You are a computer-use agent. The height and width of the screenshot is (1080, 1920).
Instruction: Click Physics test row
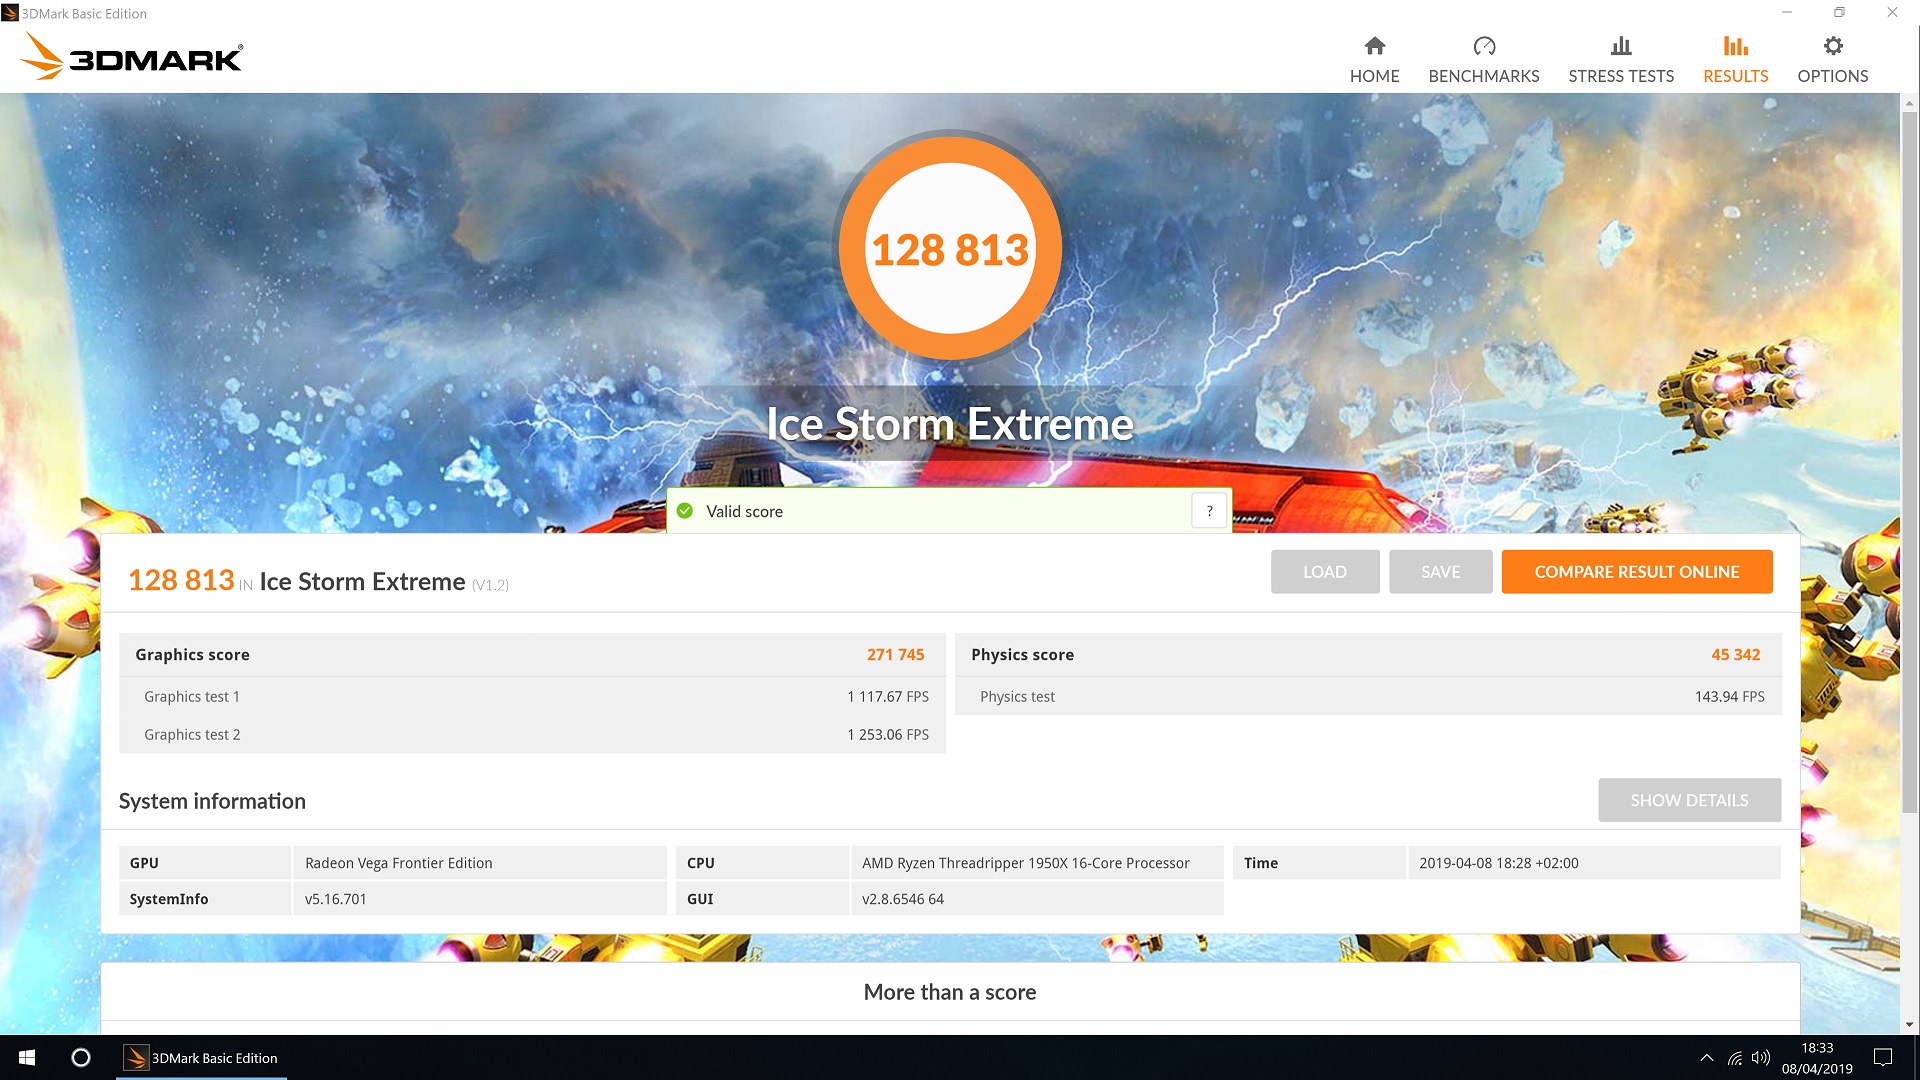coord(1368,696)
